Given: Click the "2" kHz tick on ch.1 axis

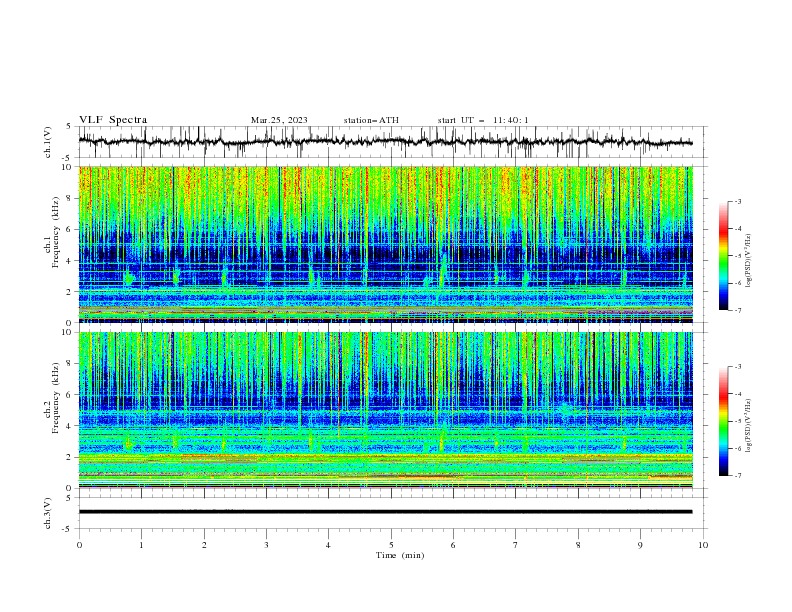Looking at the screenshot, I should point(68,291).
